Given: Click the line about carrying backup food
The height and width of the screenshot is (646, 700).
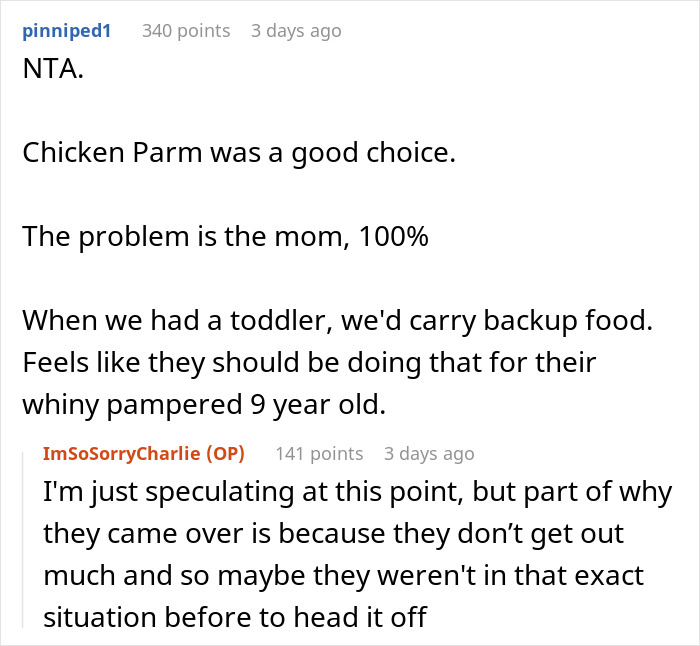Looking at the screenshot, I should pyautogui.click(x=338, y=321).
